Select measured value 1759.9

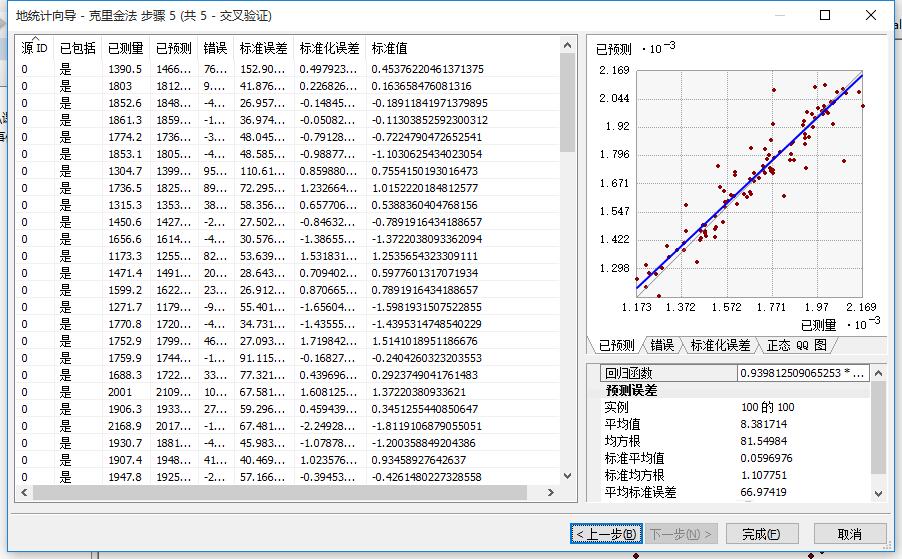tap(125, 358)
